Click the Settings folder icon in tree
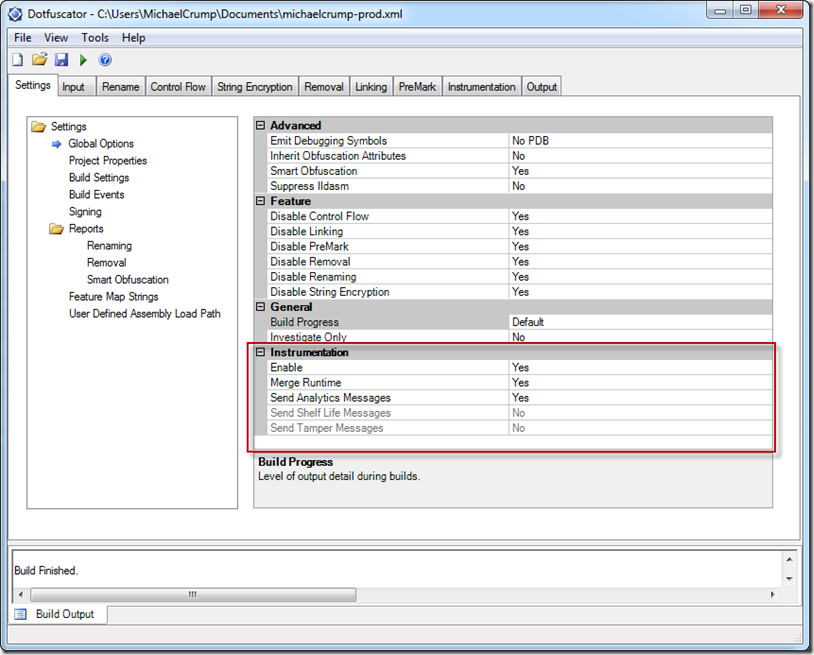 click(38, 127)
